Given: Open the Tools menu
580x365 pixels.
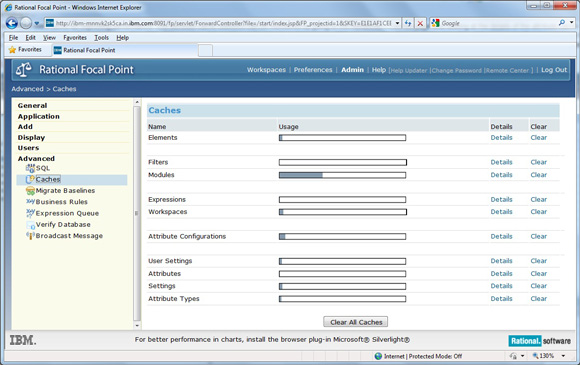Looking at the screenshot, I should pos(101,37).
